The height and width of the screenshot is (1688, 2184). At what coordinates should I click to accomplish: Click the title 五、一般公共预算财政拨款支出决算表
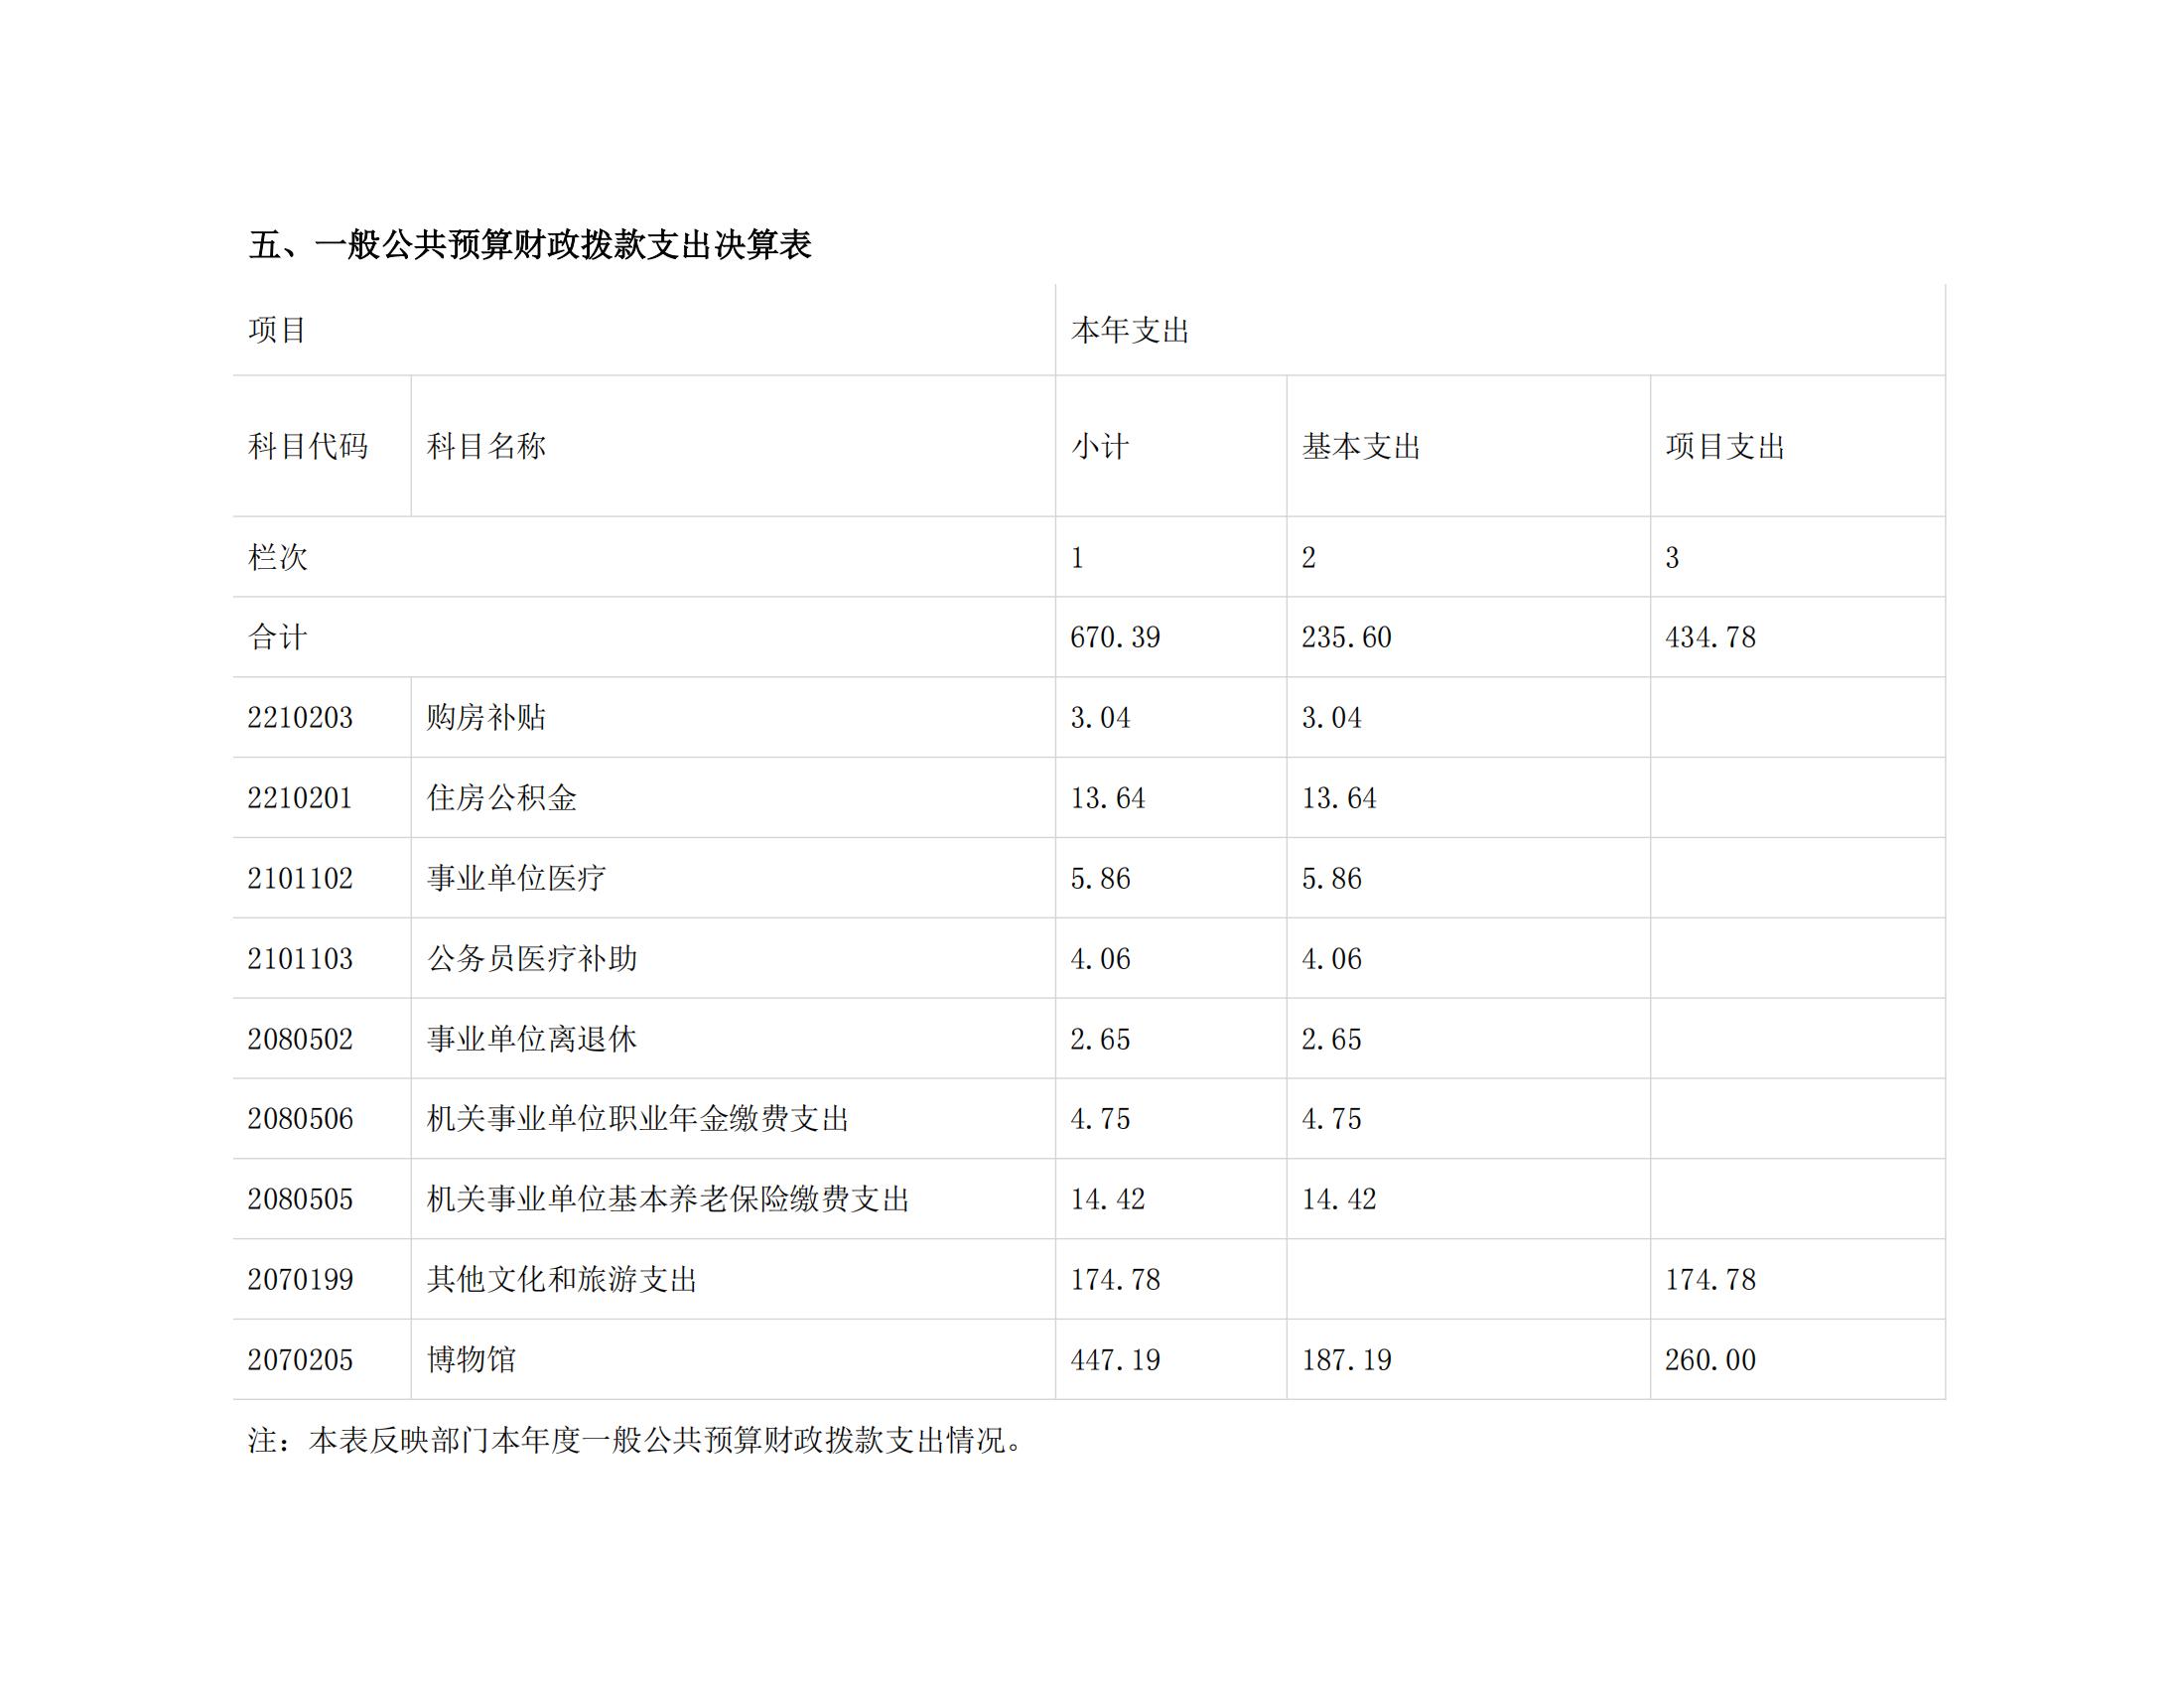529,245
